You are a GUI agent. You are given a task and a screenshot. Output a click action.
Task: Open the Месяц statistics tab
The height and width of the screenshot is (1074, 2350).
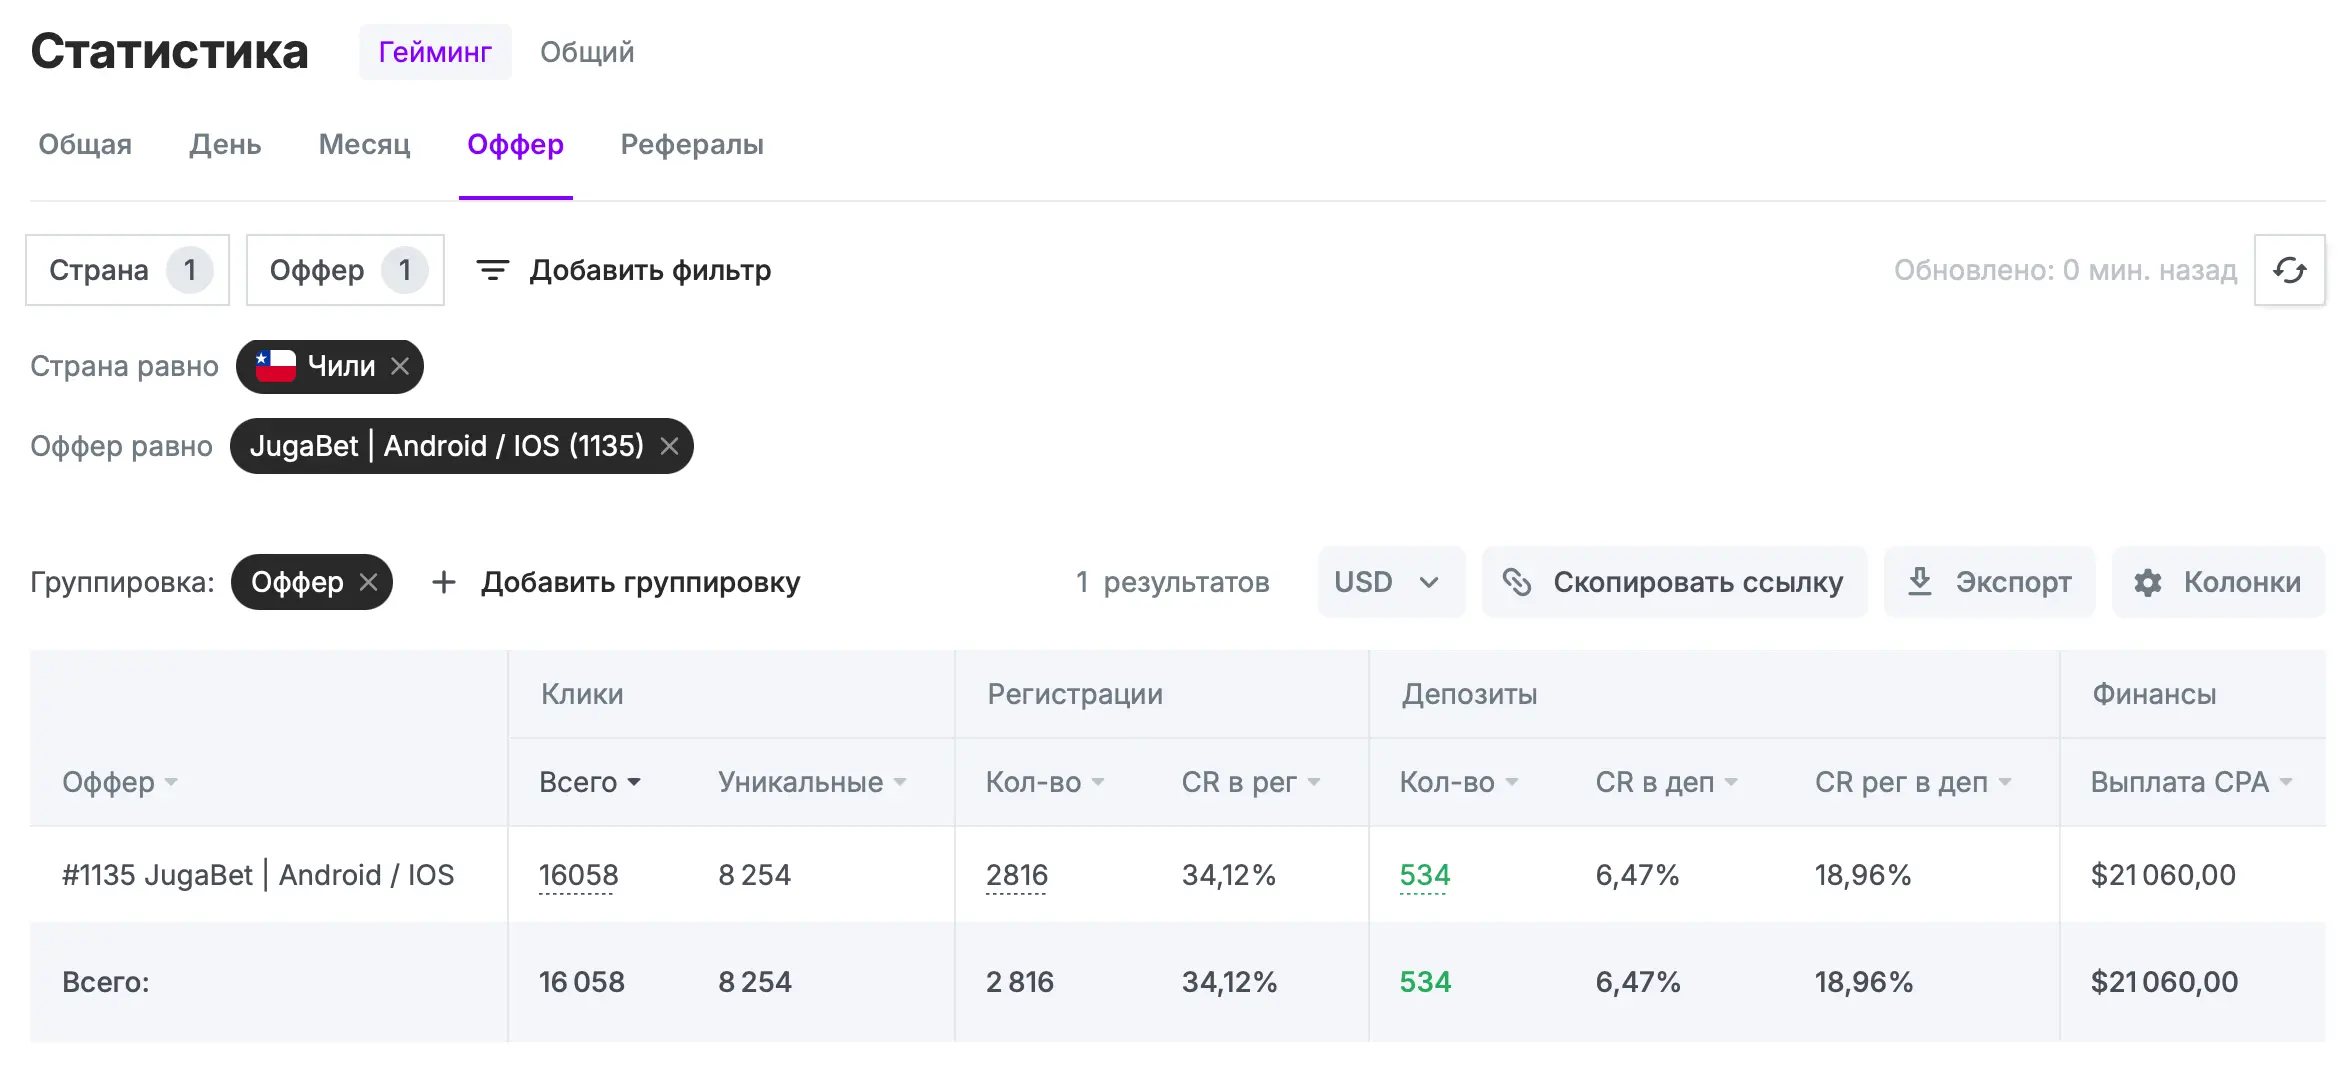(364, 144)
